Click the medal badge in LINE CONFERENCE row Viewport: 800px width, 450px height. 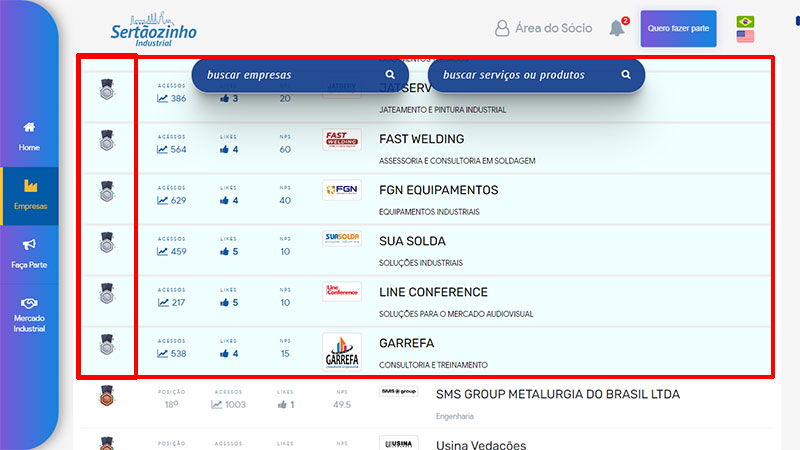click(107, 293)
